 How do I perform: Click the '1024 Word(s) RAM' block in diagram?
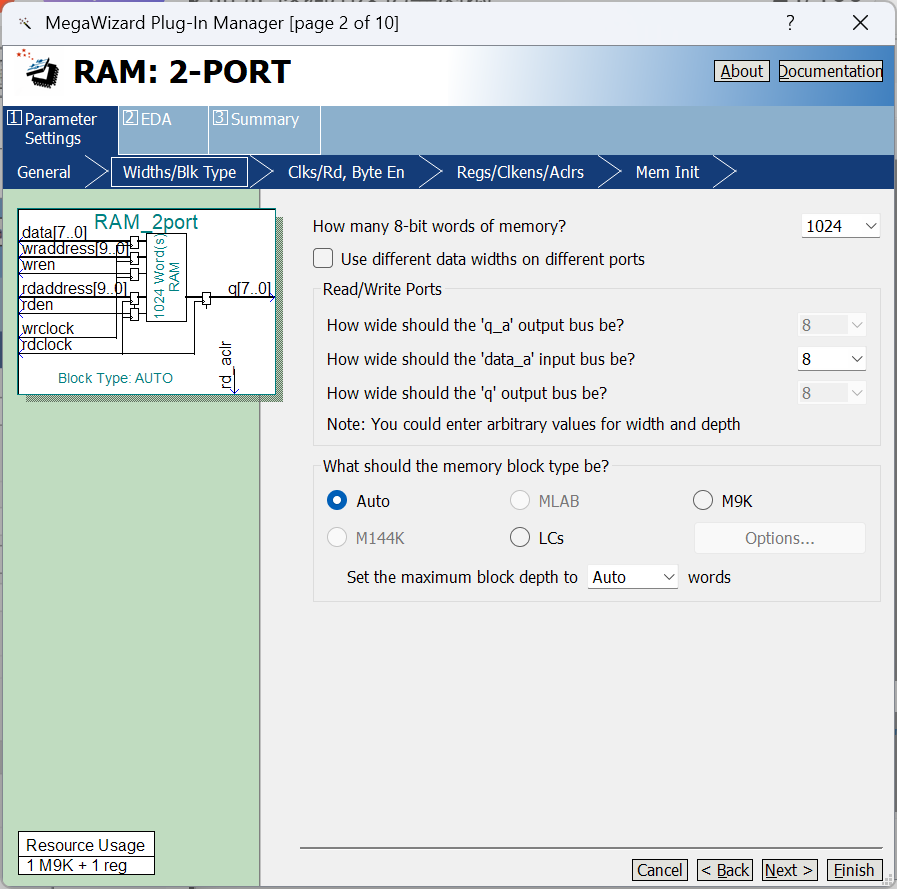click(166, 277)
